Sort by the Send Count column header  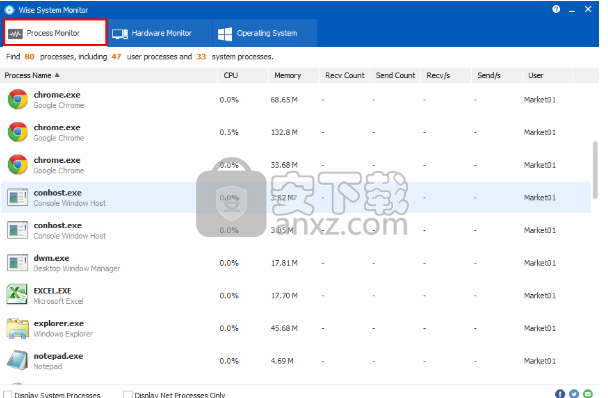point(396,75)
